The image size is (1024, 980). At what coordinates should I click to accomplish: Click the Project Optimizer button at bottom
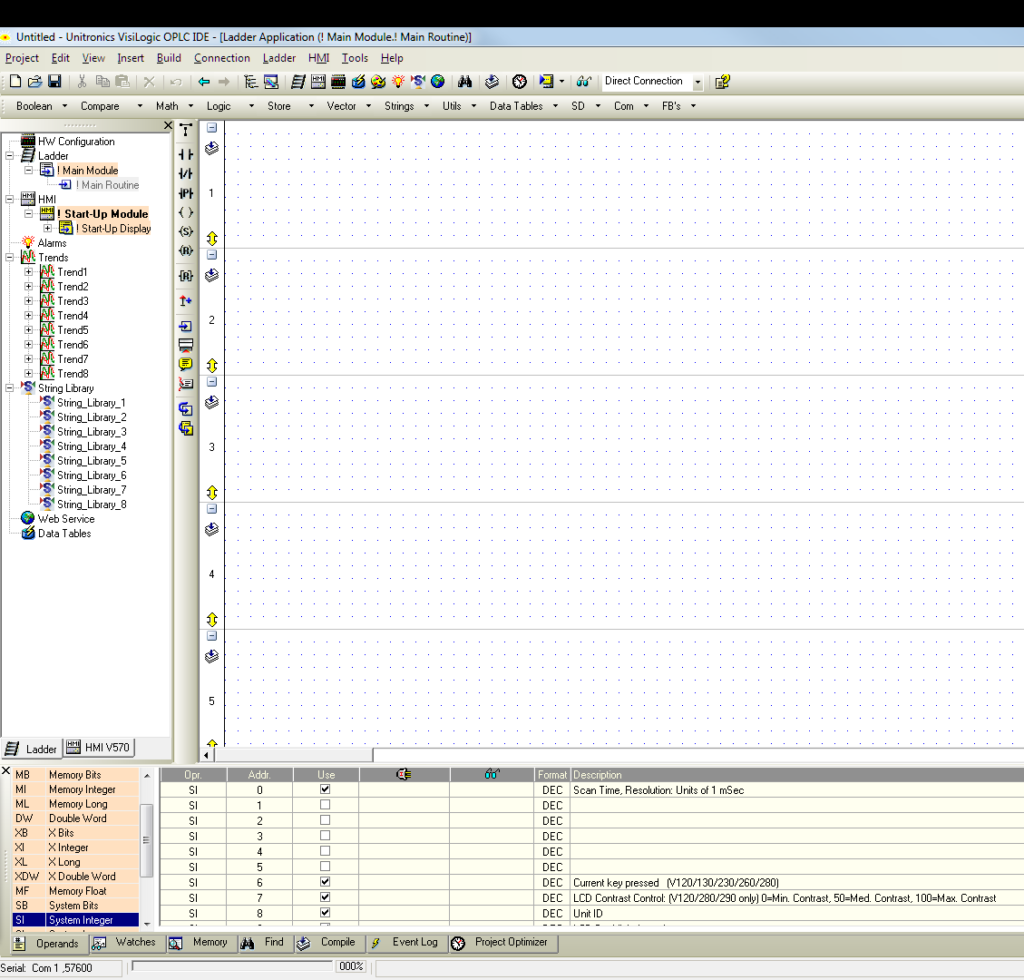click(503, 942)
